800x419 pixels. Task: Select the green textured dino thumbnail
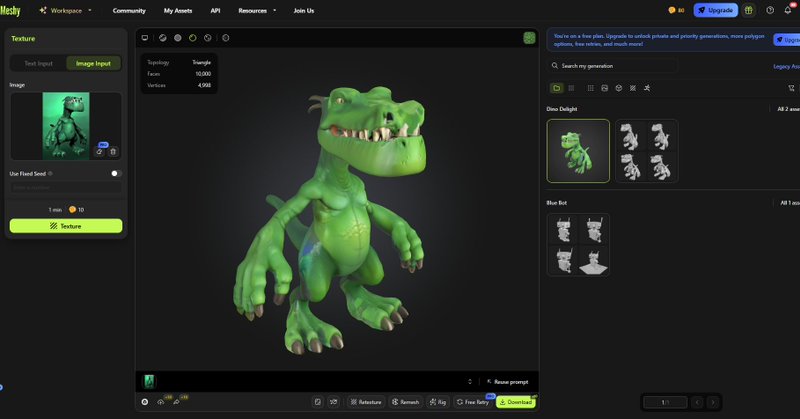point(578,151)
